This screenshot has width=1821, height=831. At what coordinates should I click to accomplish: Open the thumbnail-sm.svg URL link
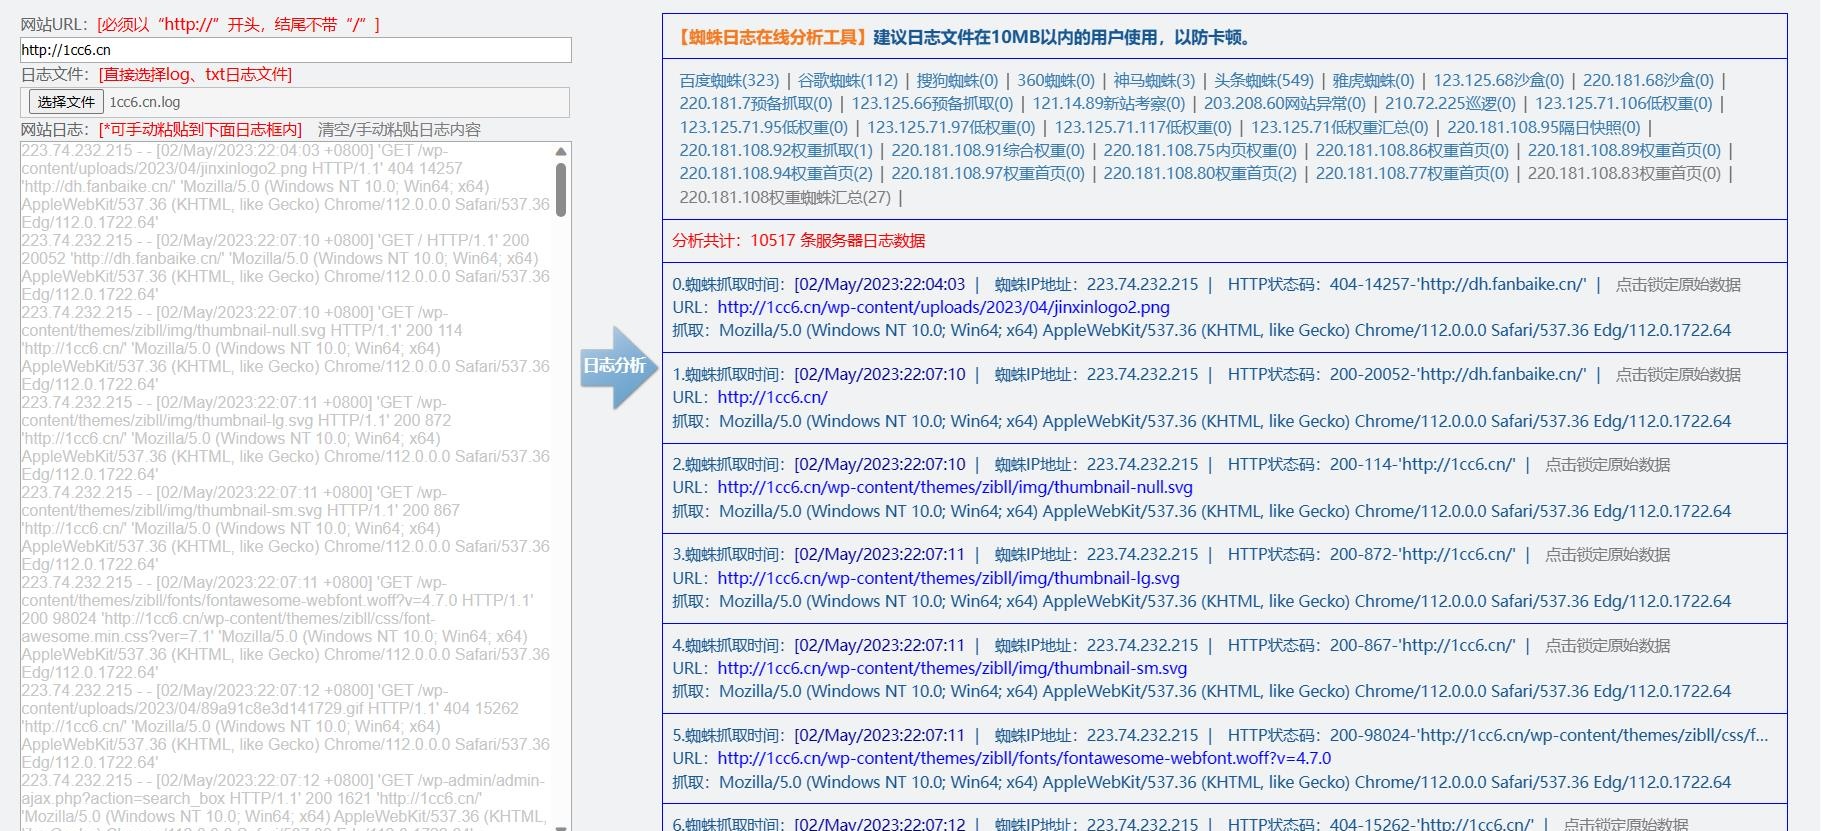click(x=952, y=668)
